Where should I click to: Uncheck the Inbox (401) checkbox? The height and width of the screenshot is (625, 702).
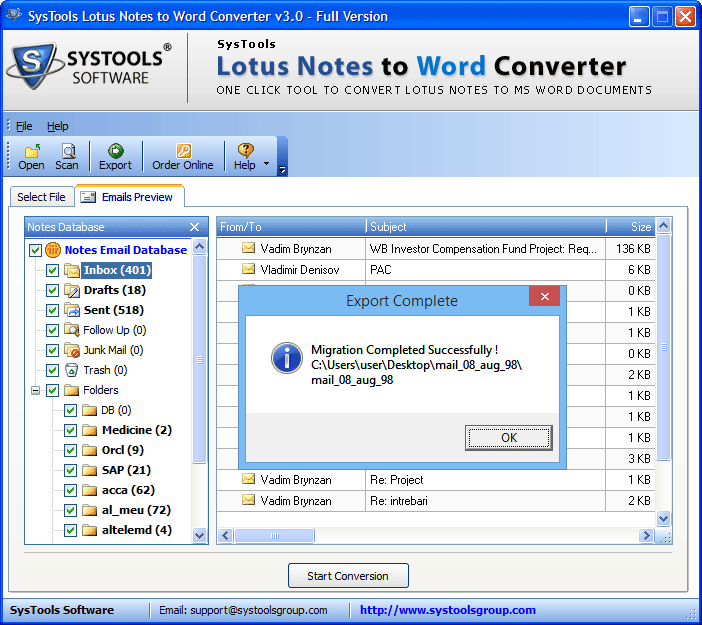click(52, 270)
